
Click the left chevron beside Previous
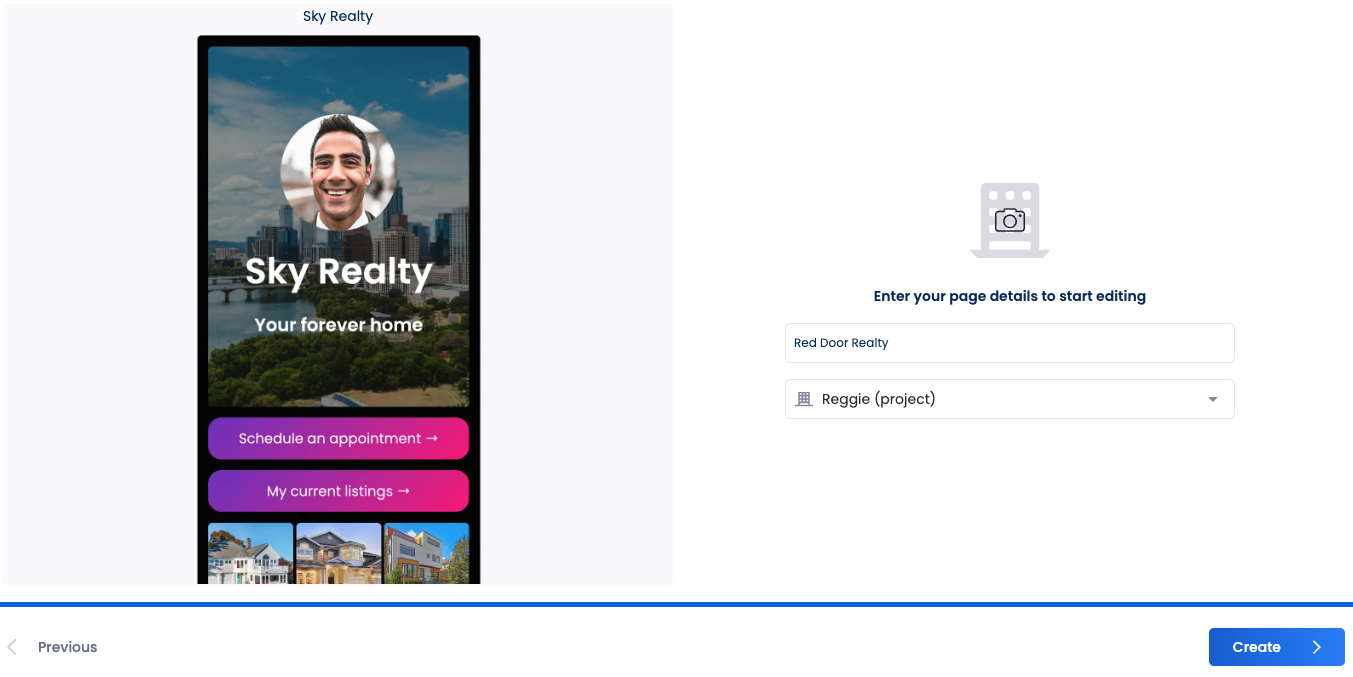[10, 646]
